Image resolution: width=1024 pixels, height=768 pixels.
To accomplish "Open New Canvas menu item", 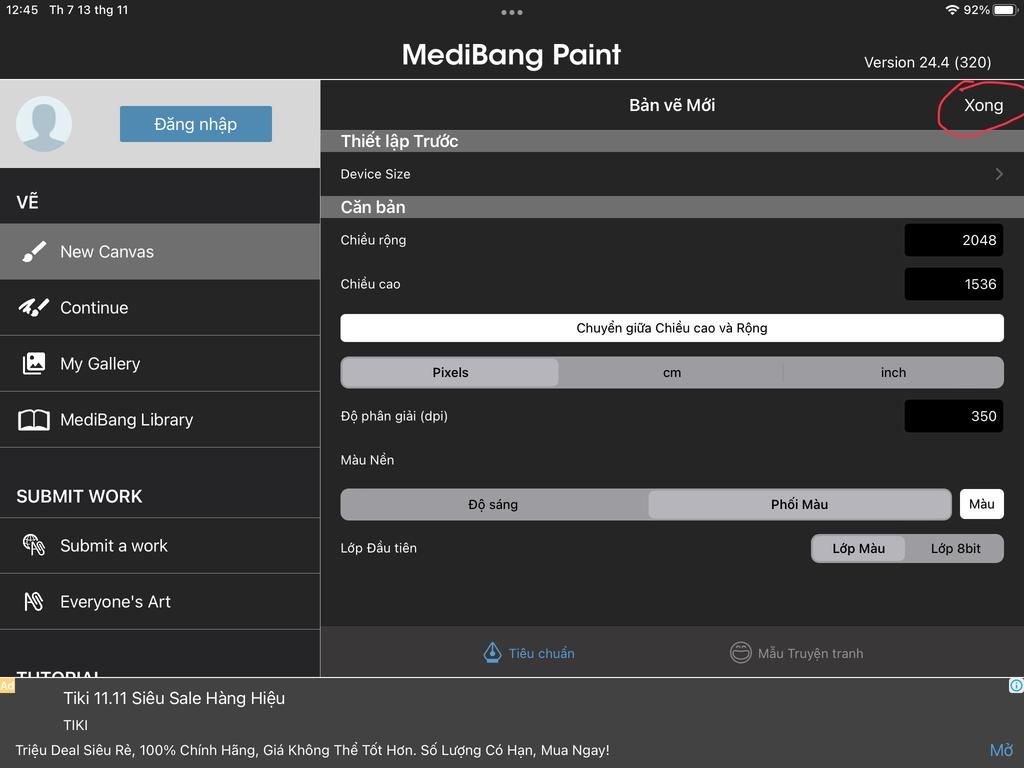I will (160, 251).
